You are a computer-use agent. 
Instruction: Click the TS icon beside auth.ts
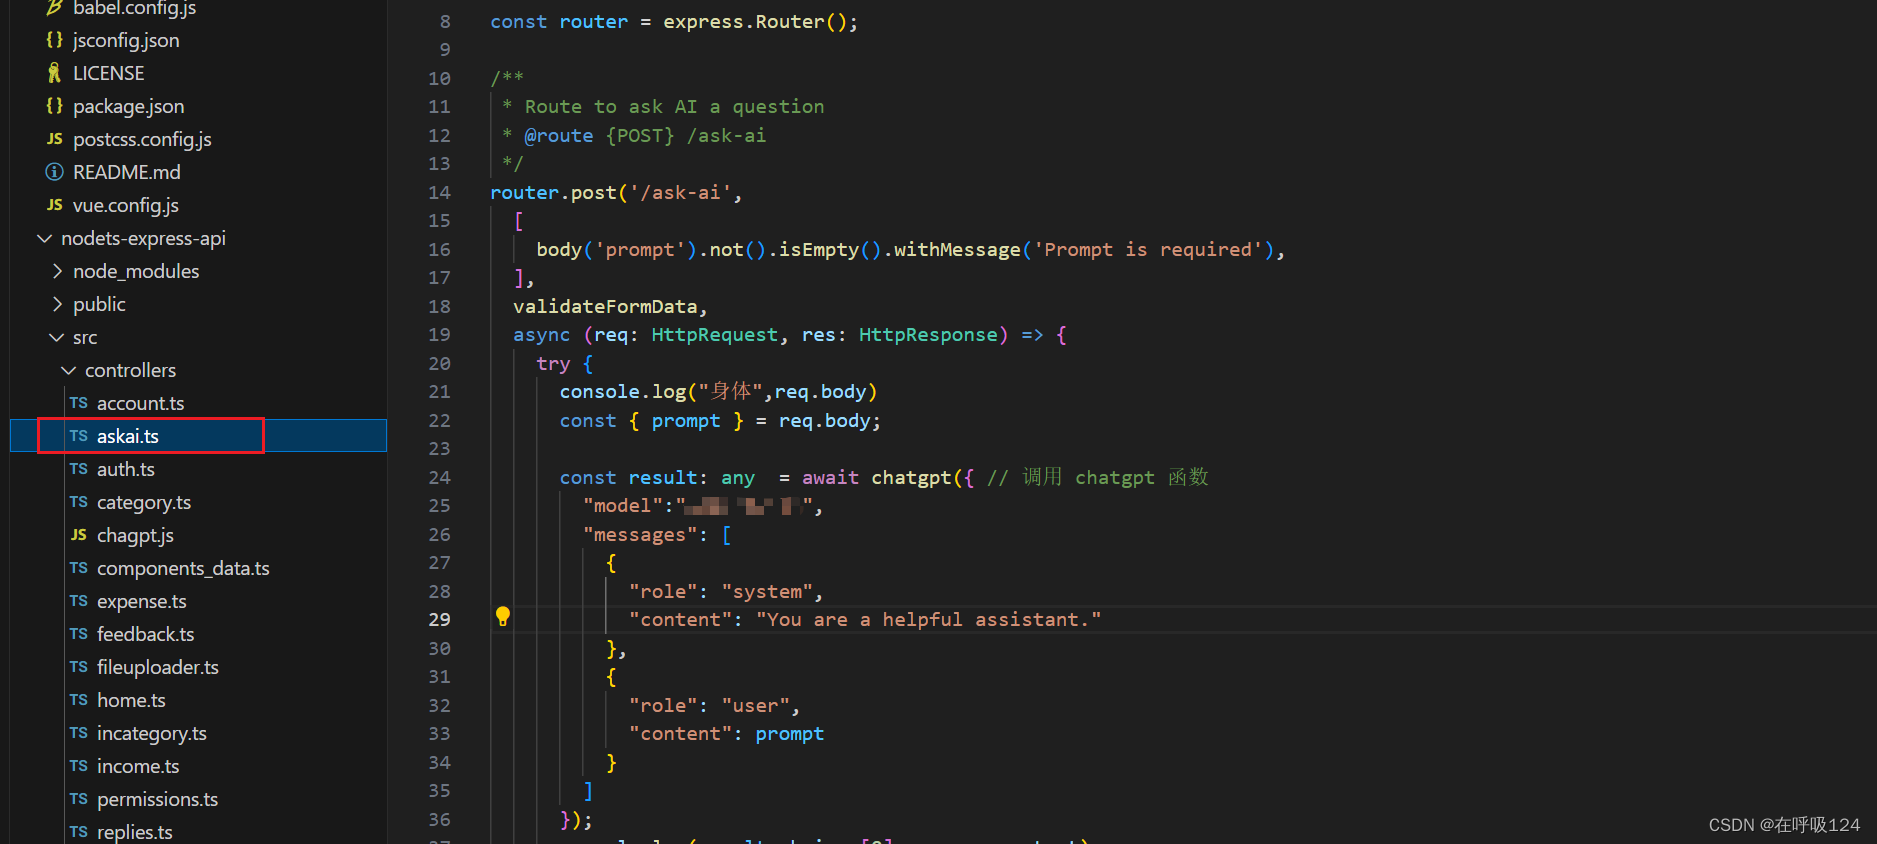(x=79, y=469)
